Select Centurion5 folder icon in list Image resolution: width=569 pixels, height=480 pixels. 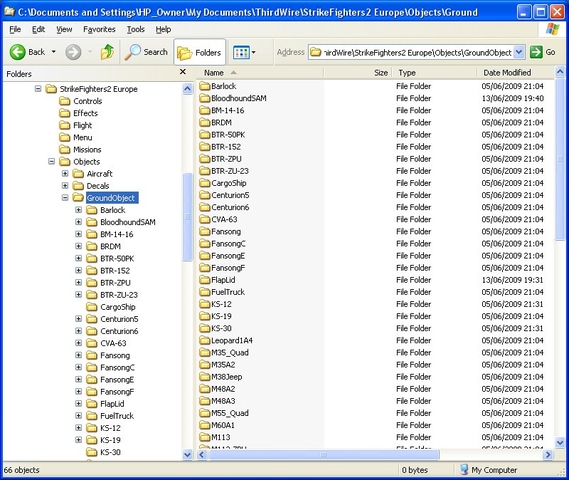tap(205, 195)
